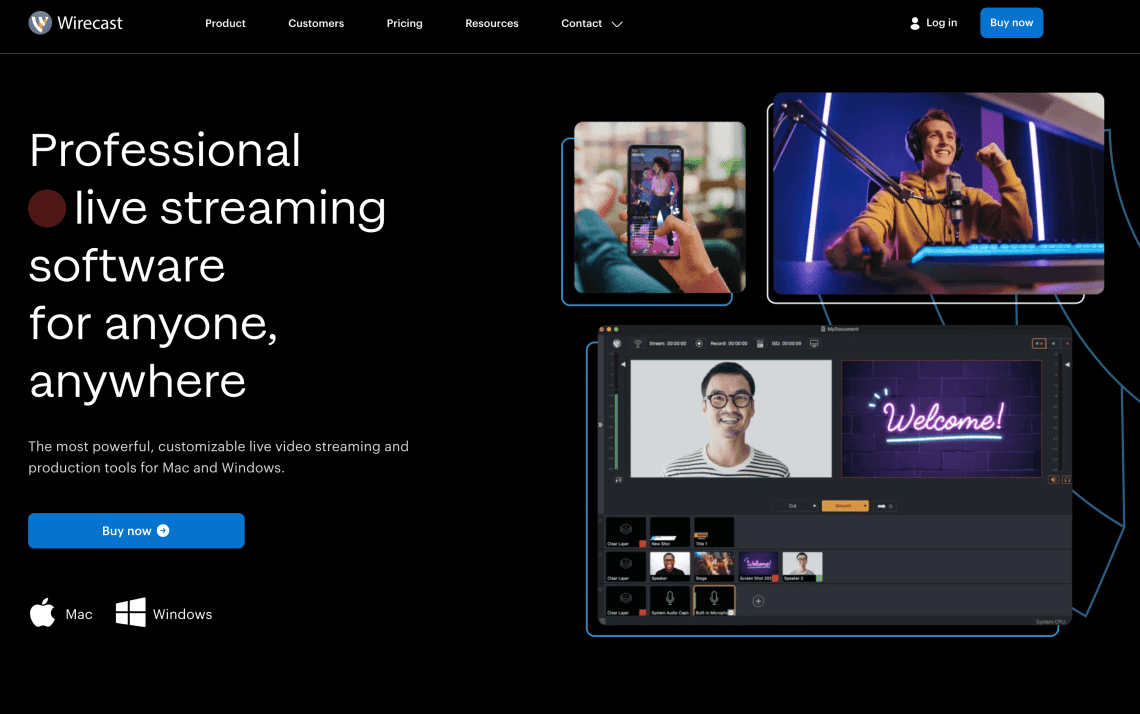This screenshot has width=1140, height=714.
Task: Add a new shot with the plus button
Action: (758, 601)
